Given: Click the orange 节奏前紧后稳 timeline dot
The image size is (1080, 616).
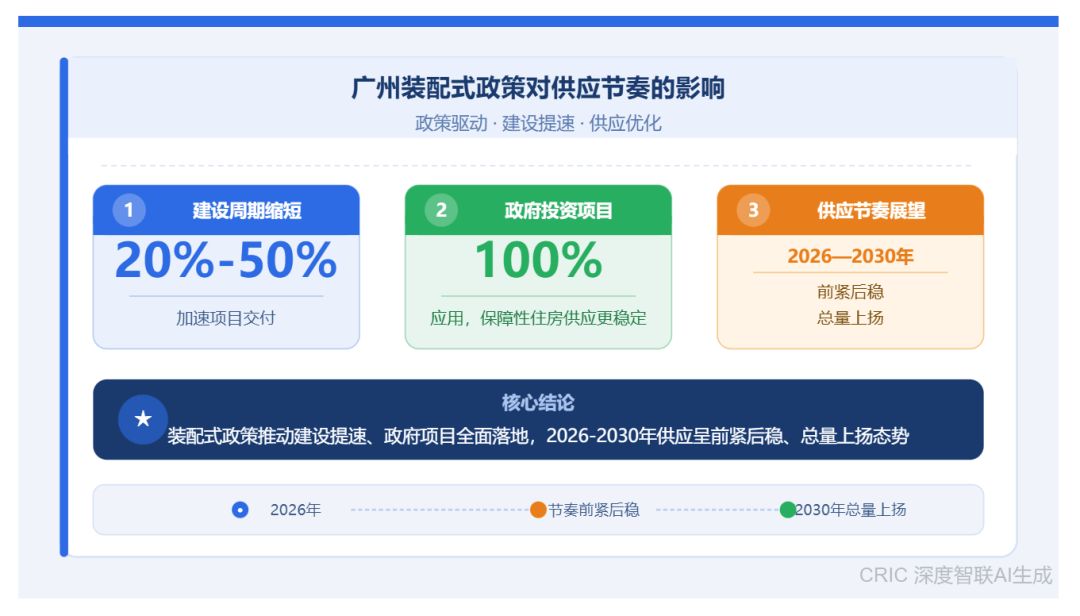Looking at the screenshot, I should pyautogui.click(x=538, y=510).
